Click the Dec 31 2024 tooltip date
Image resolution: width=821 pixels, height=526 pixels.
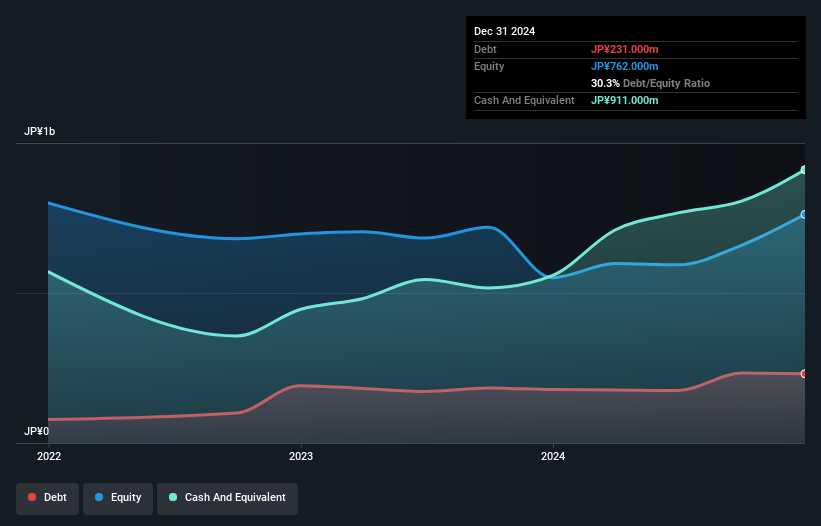click(x=504, y=31)
